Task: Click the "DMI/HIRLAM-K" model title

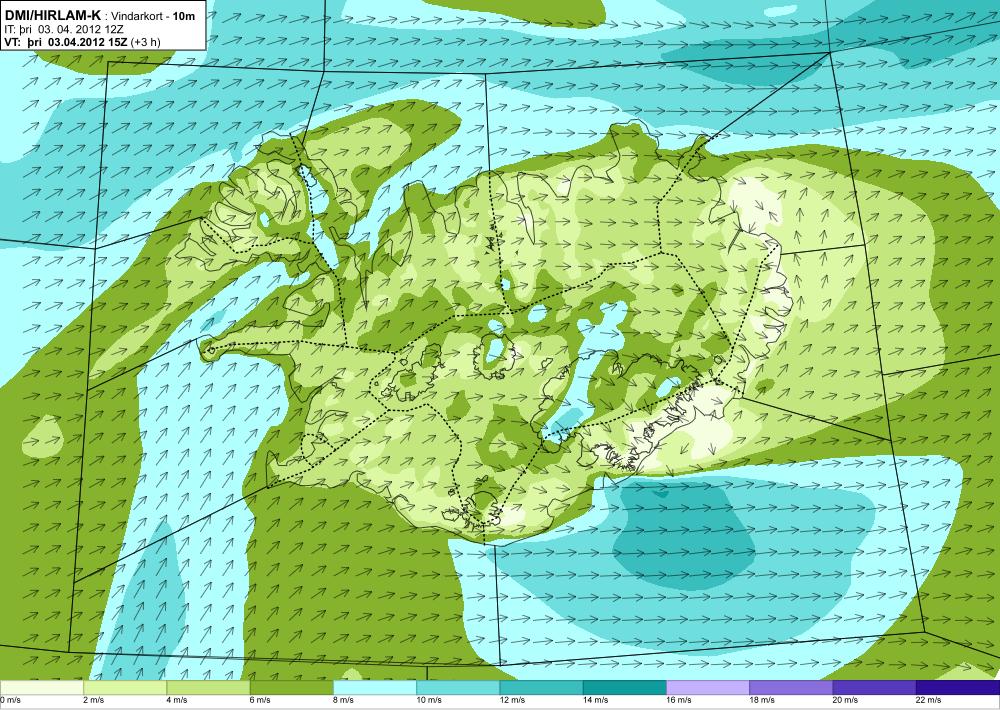Action: pos(52,15)
